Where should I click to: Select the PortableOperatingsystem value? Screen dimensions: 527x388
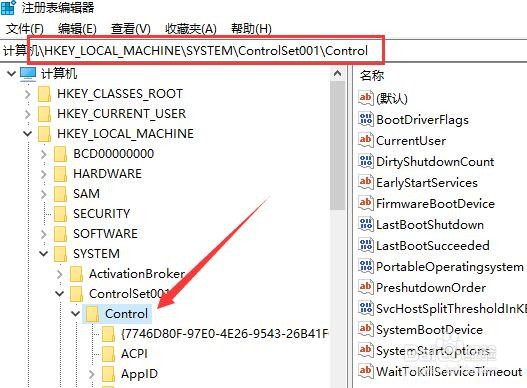[450, 267]
